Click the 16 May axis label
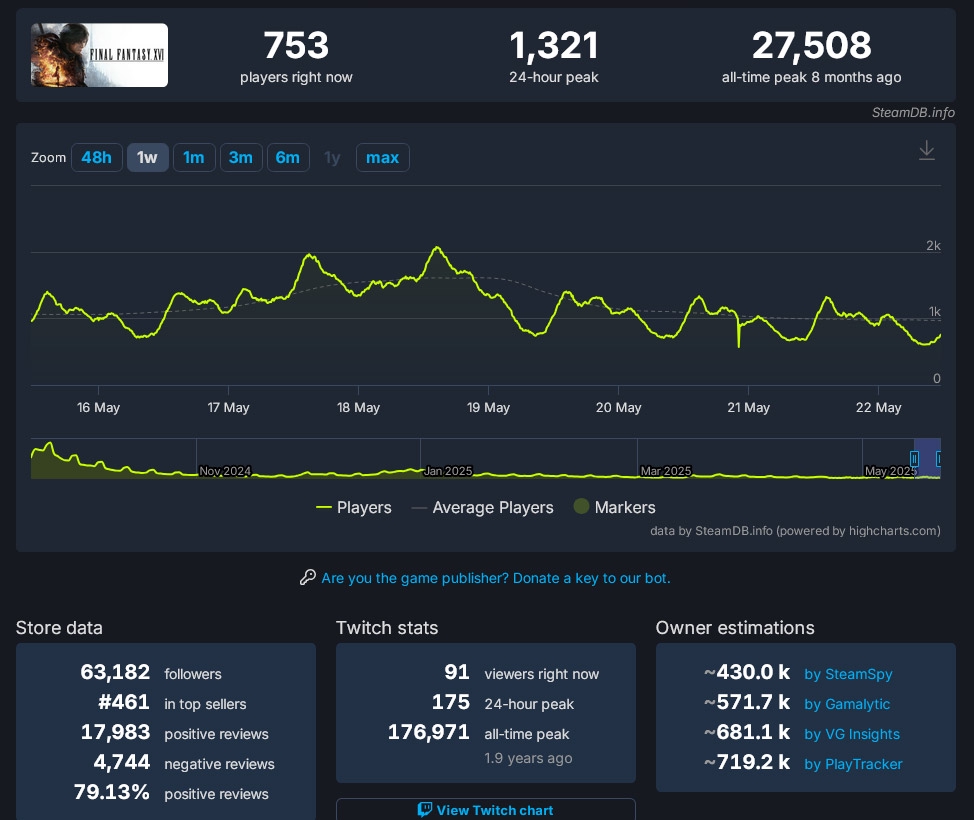This screenshot has width=974, height=820. [98, 408]
